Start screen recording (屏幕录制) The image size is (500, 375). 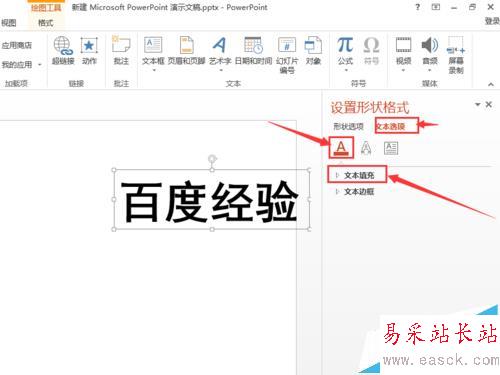pos(456,55)
